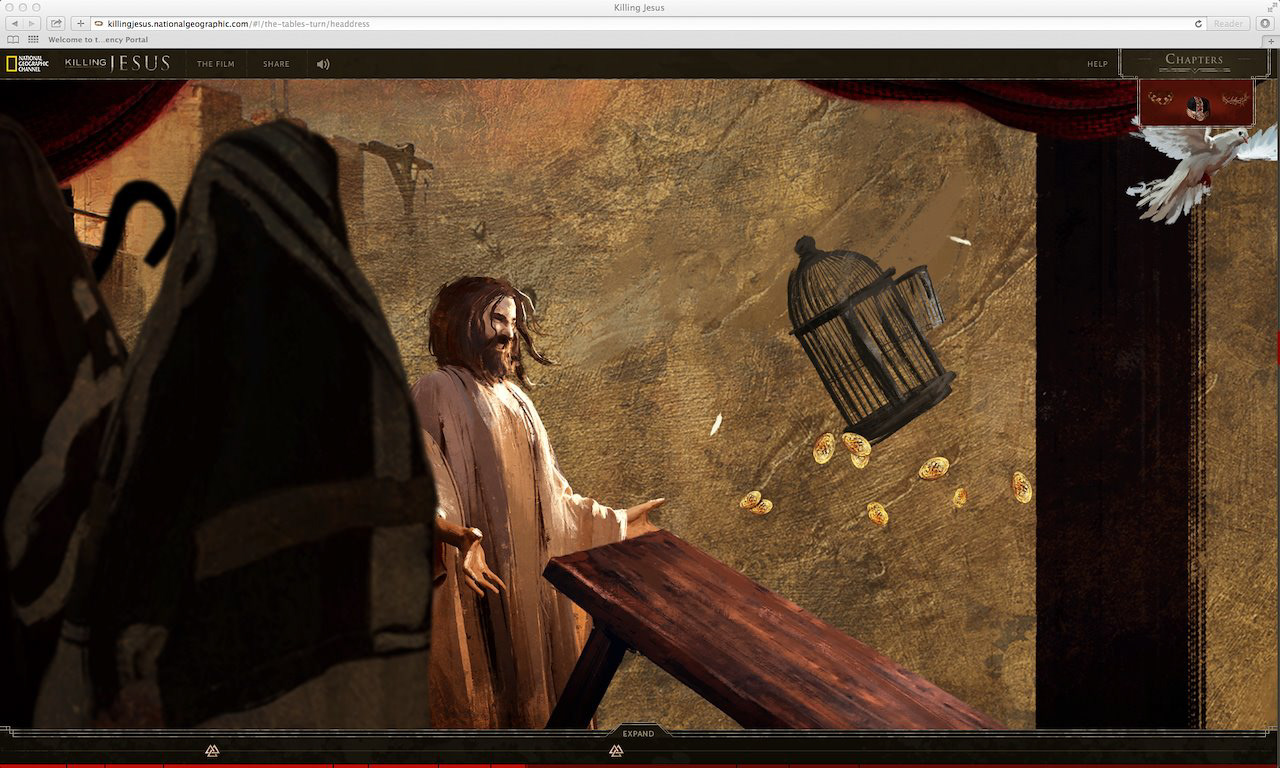Screen dimensions: 1280x768
Task: Open the Killing Jesus title logo
Action: pyautogui.click(x=117, y=64)
